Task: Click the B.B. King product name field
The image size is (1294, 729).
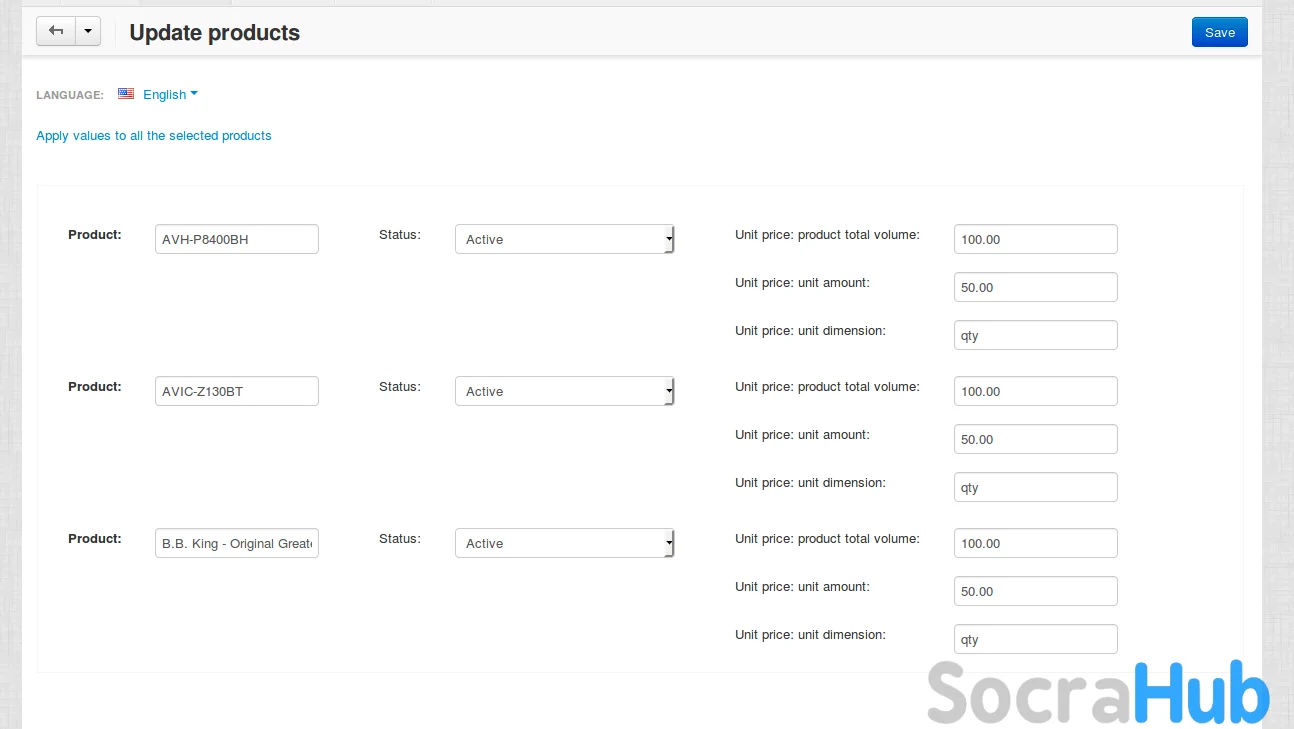Action: [236, 543]
